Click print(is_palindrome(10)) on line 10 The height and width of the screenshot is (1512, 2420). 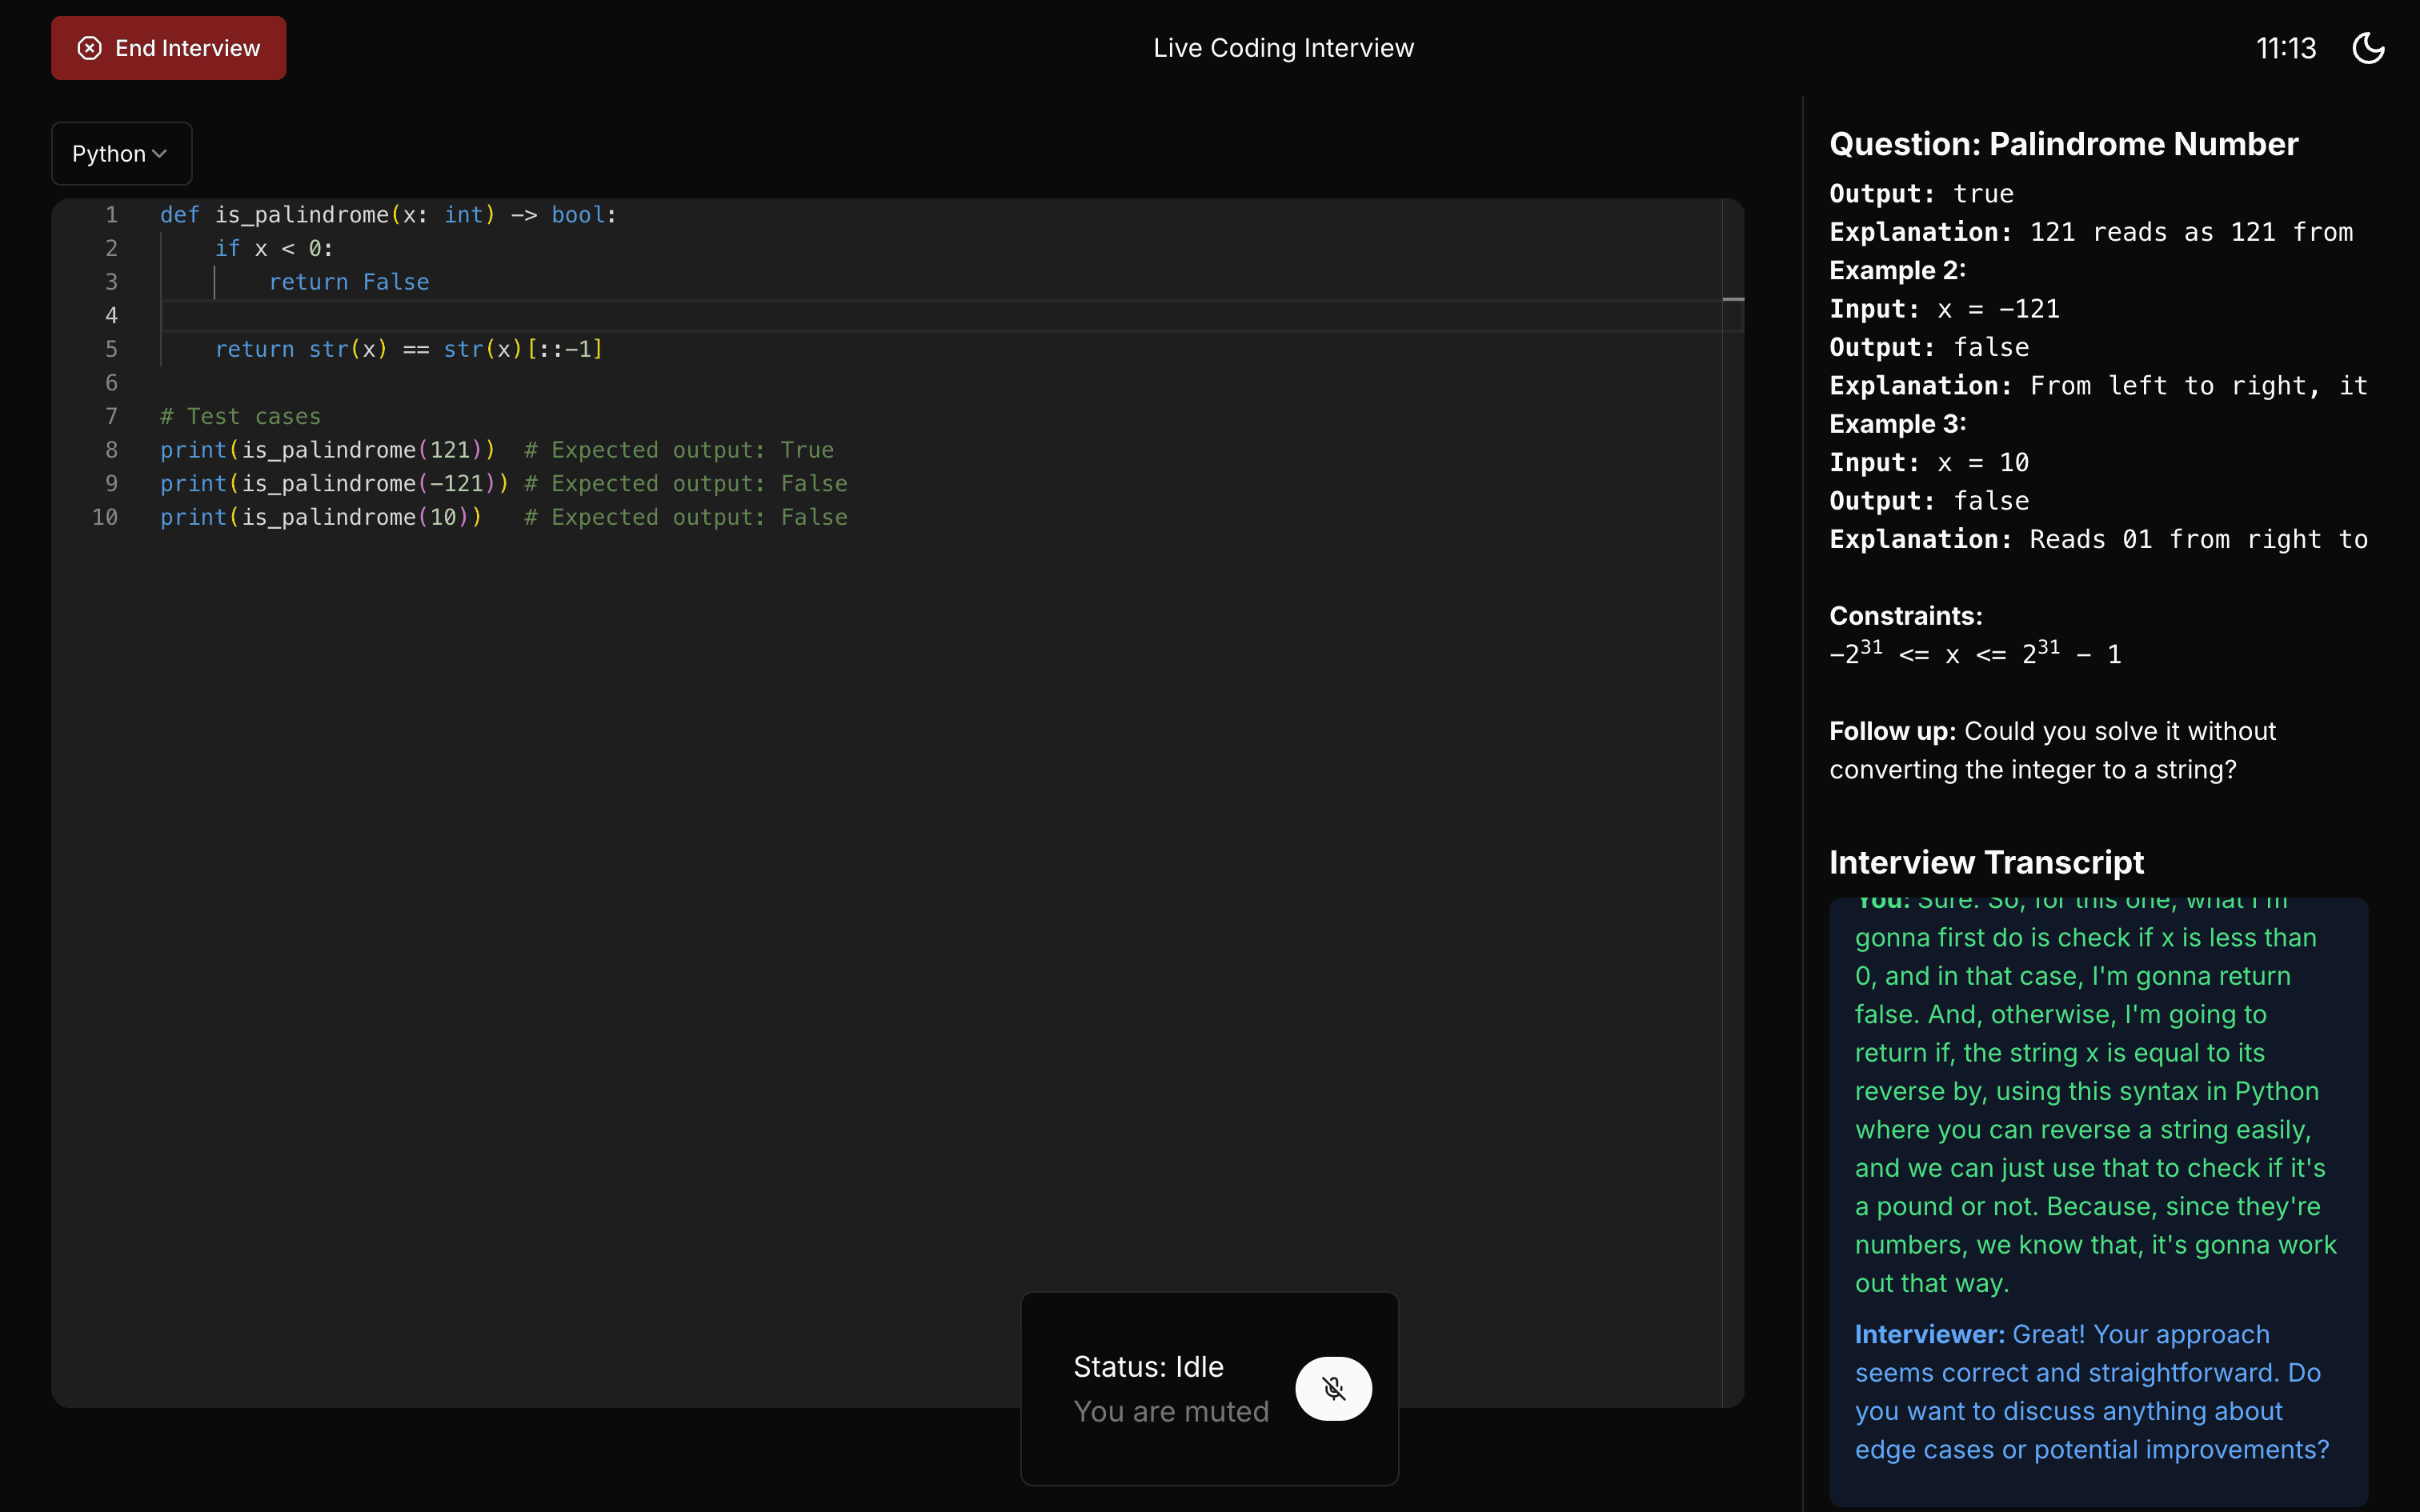coord(321,517)
